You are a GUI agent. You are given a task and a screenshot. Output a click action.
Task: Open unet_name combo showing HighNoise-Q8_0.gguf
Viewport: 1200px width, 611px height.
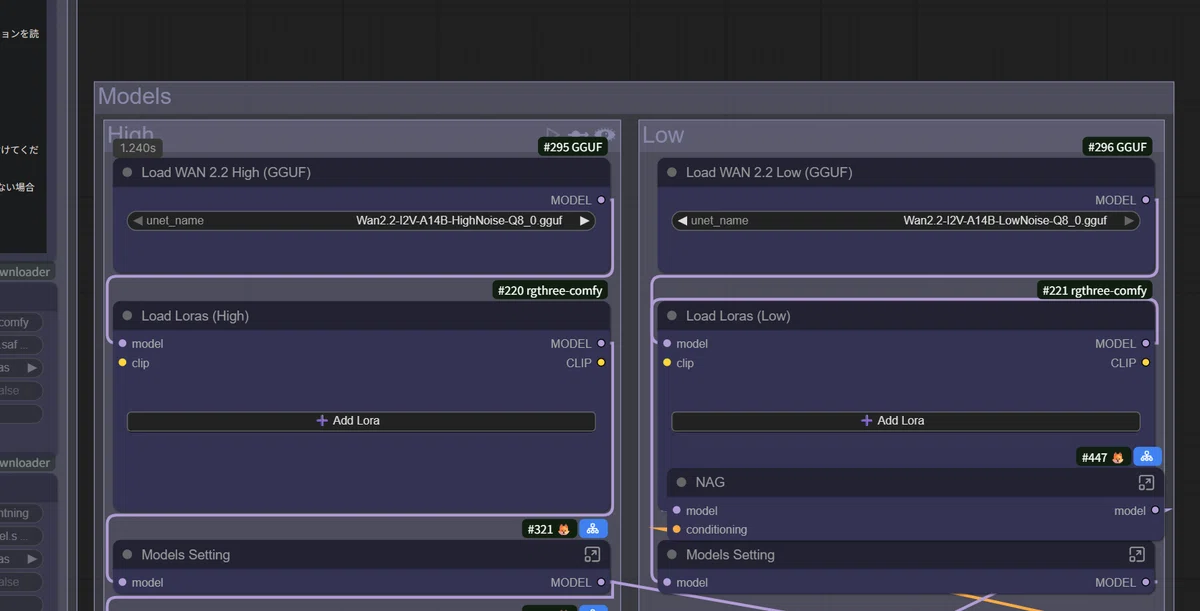click(x=361, y=221)
